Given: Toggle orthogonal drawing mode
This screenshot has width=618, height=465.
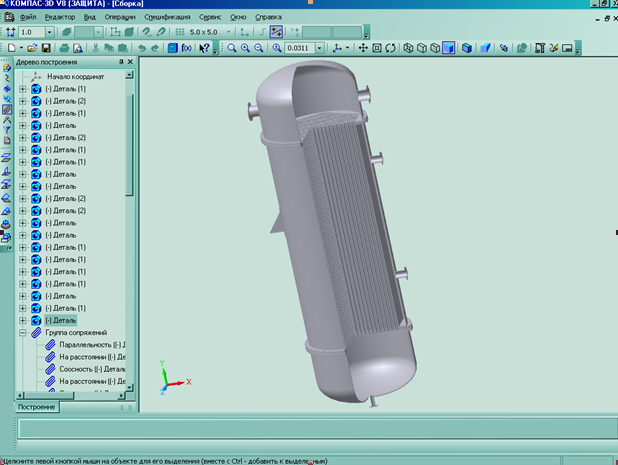Looking at the screenshot, I should click(262, 32).
